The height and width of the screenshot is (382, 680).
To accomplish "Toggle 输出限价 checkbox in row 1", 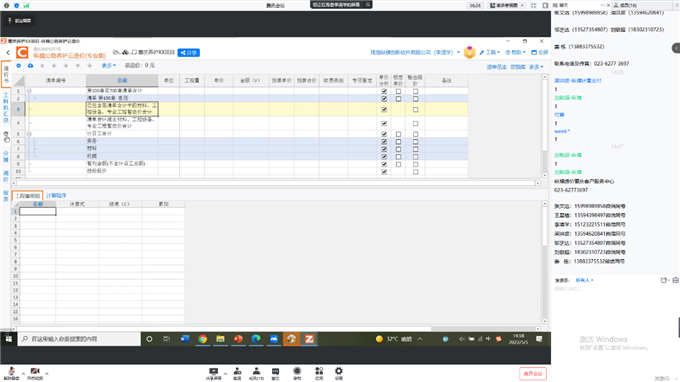I will coord(415,91).
